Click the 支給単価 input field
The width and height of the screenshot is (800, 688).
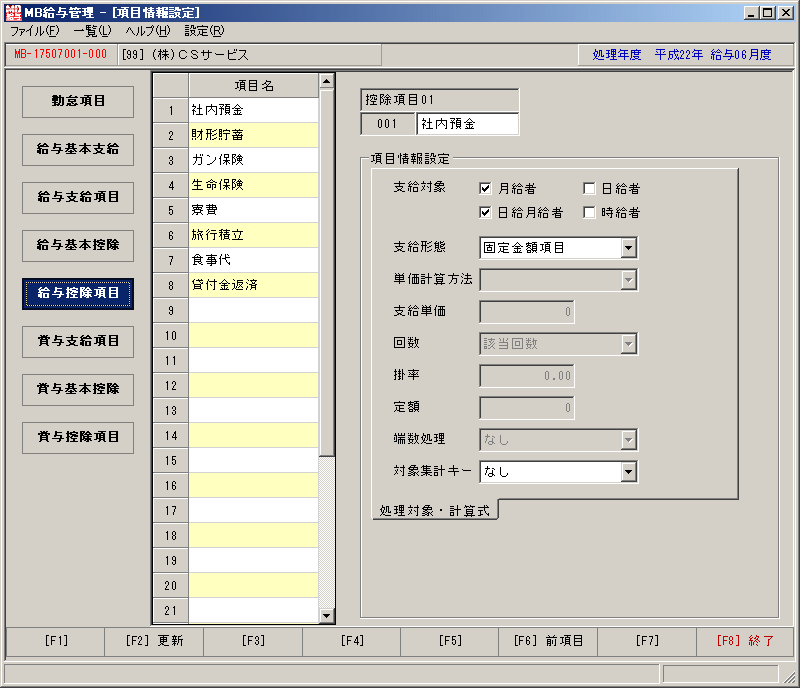tap(527, 312)
